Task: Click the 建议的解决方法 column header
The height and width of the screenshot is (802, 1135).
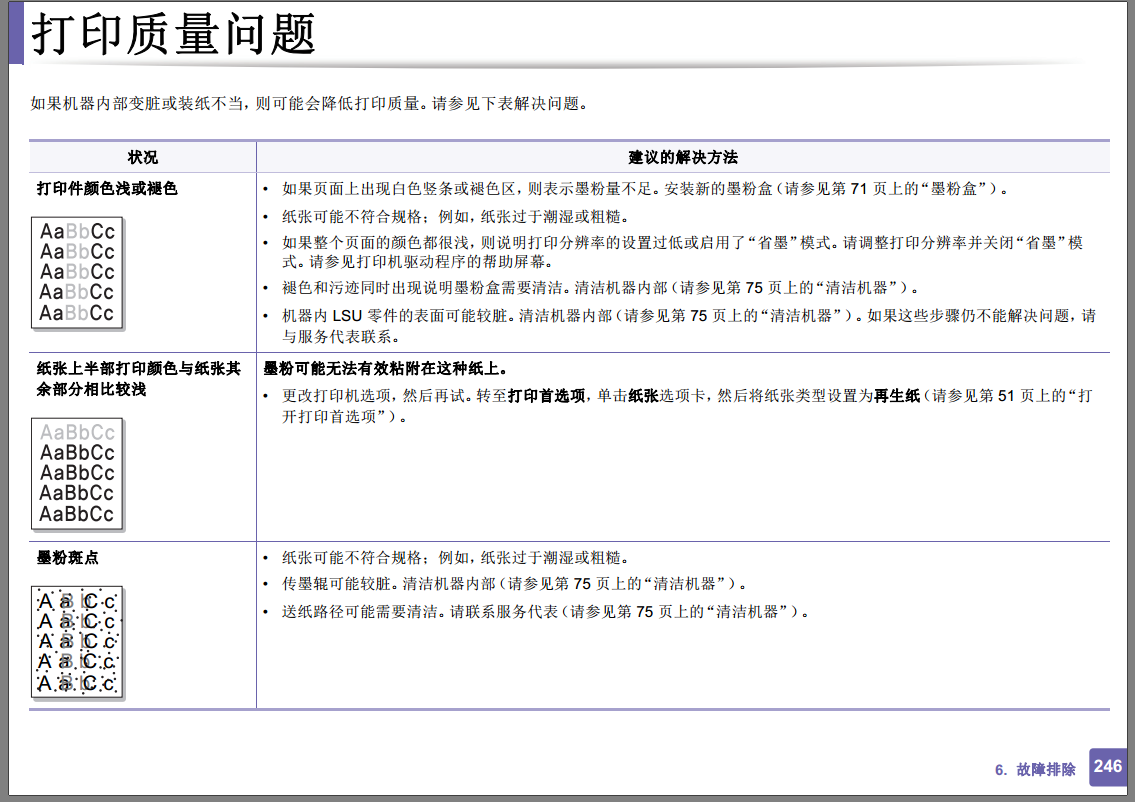Action: [683, 157]
